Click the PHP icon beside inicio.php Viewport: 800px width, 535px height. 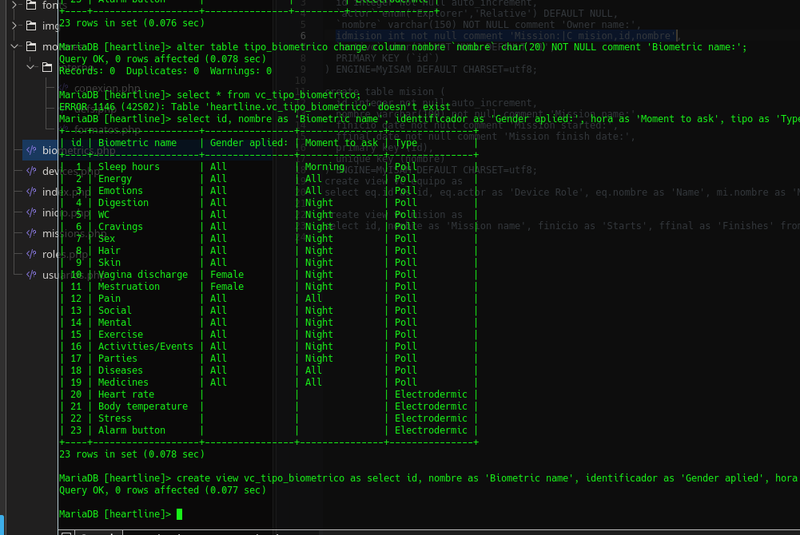click(x=32, y=212)
